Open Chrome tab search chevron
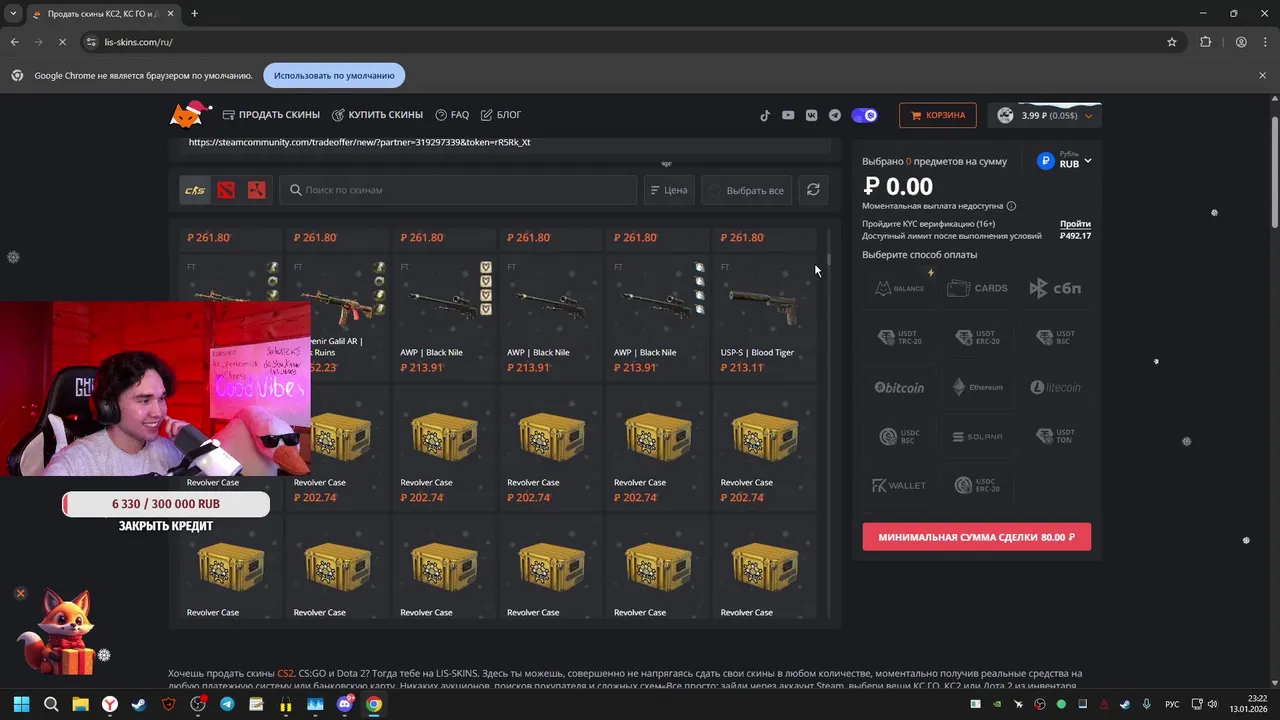 [13, 13]
